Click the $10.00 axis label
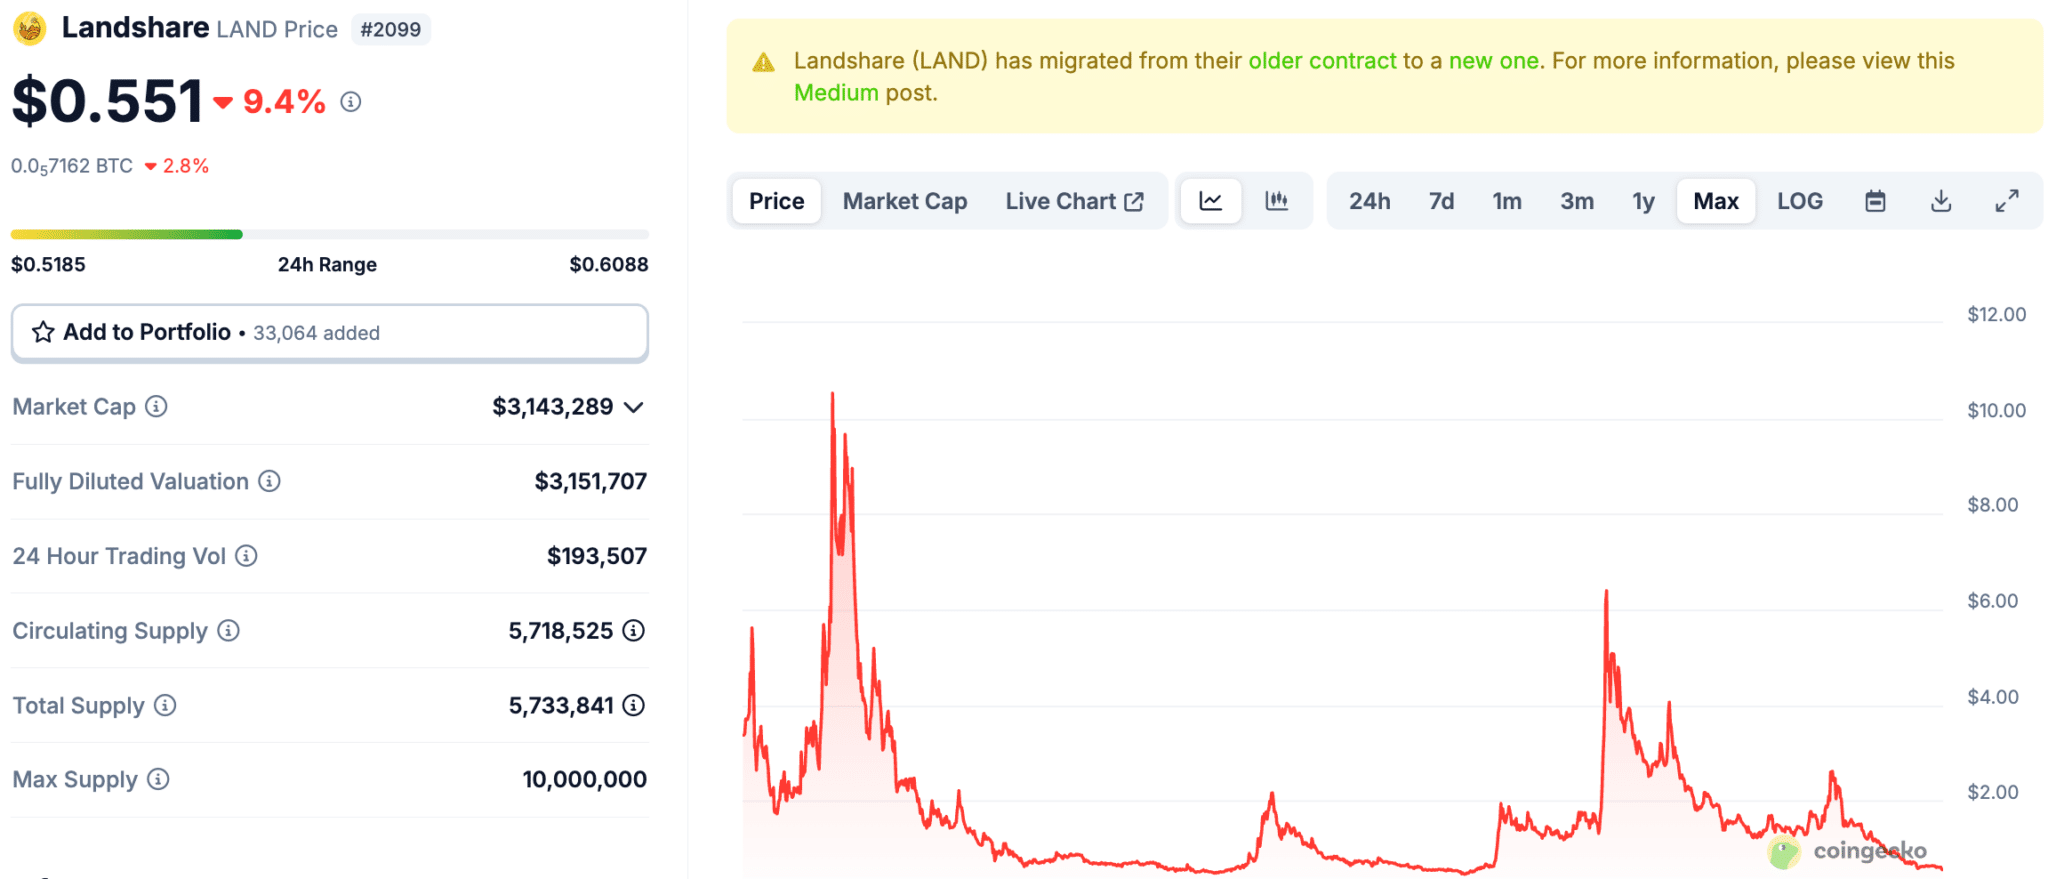 point(1996,410)
